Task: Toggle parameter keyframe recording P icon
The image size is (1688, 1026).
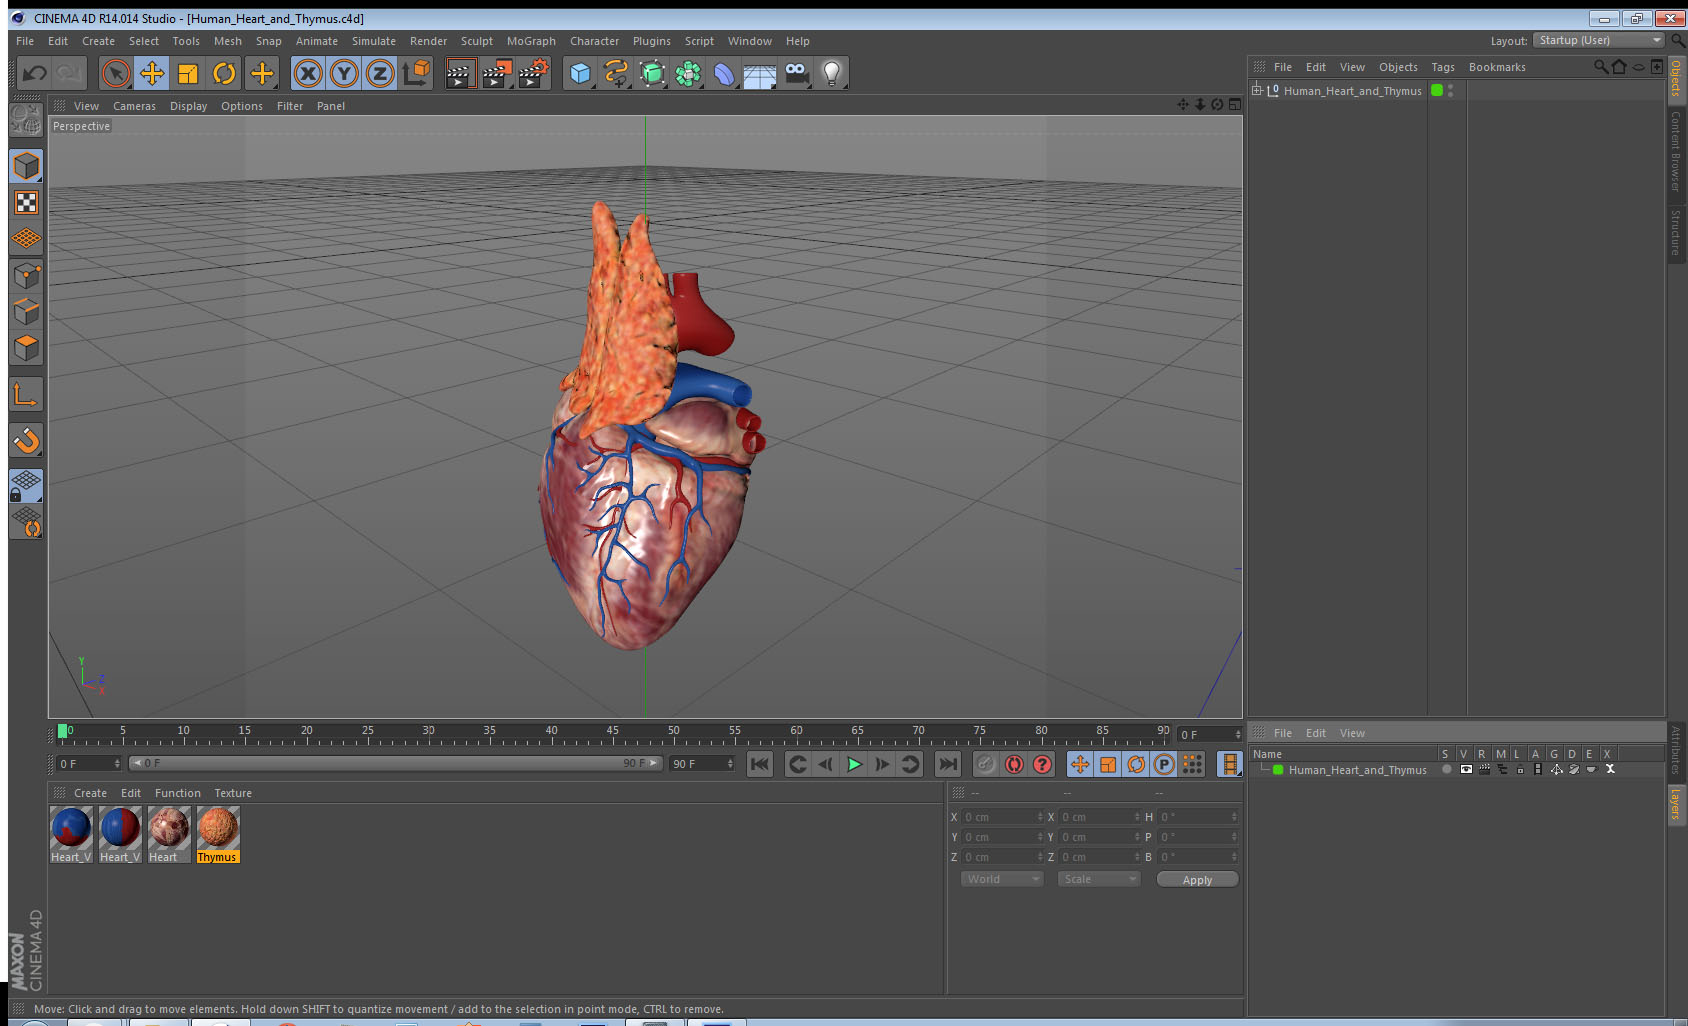Action: click(x=1164, y=764)
